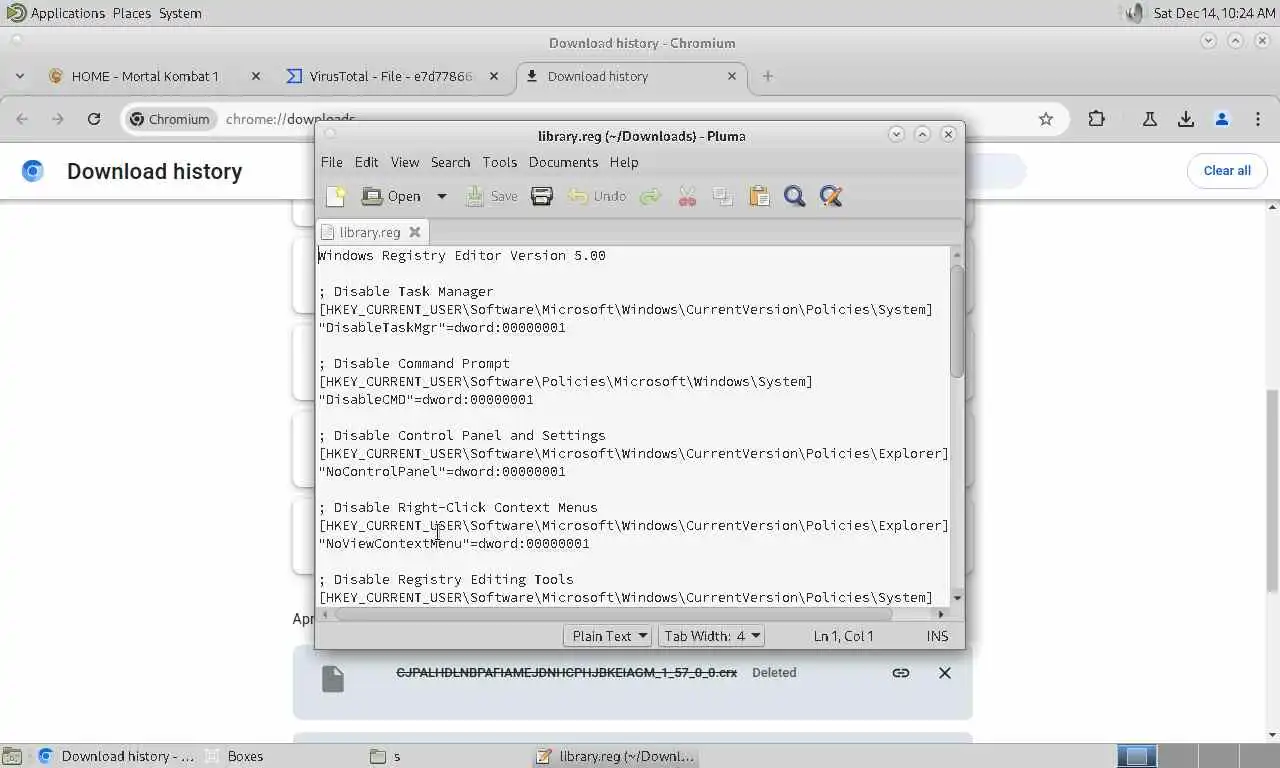Switch to Download history taskbar window

(x=116, y=756)
